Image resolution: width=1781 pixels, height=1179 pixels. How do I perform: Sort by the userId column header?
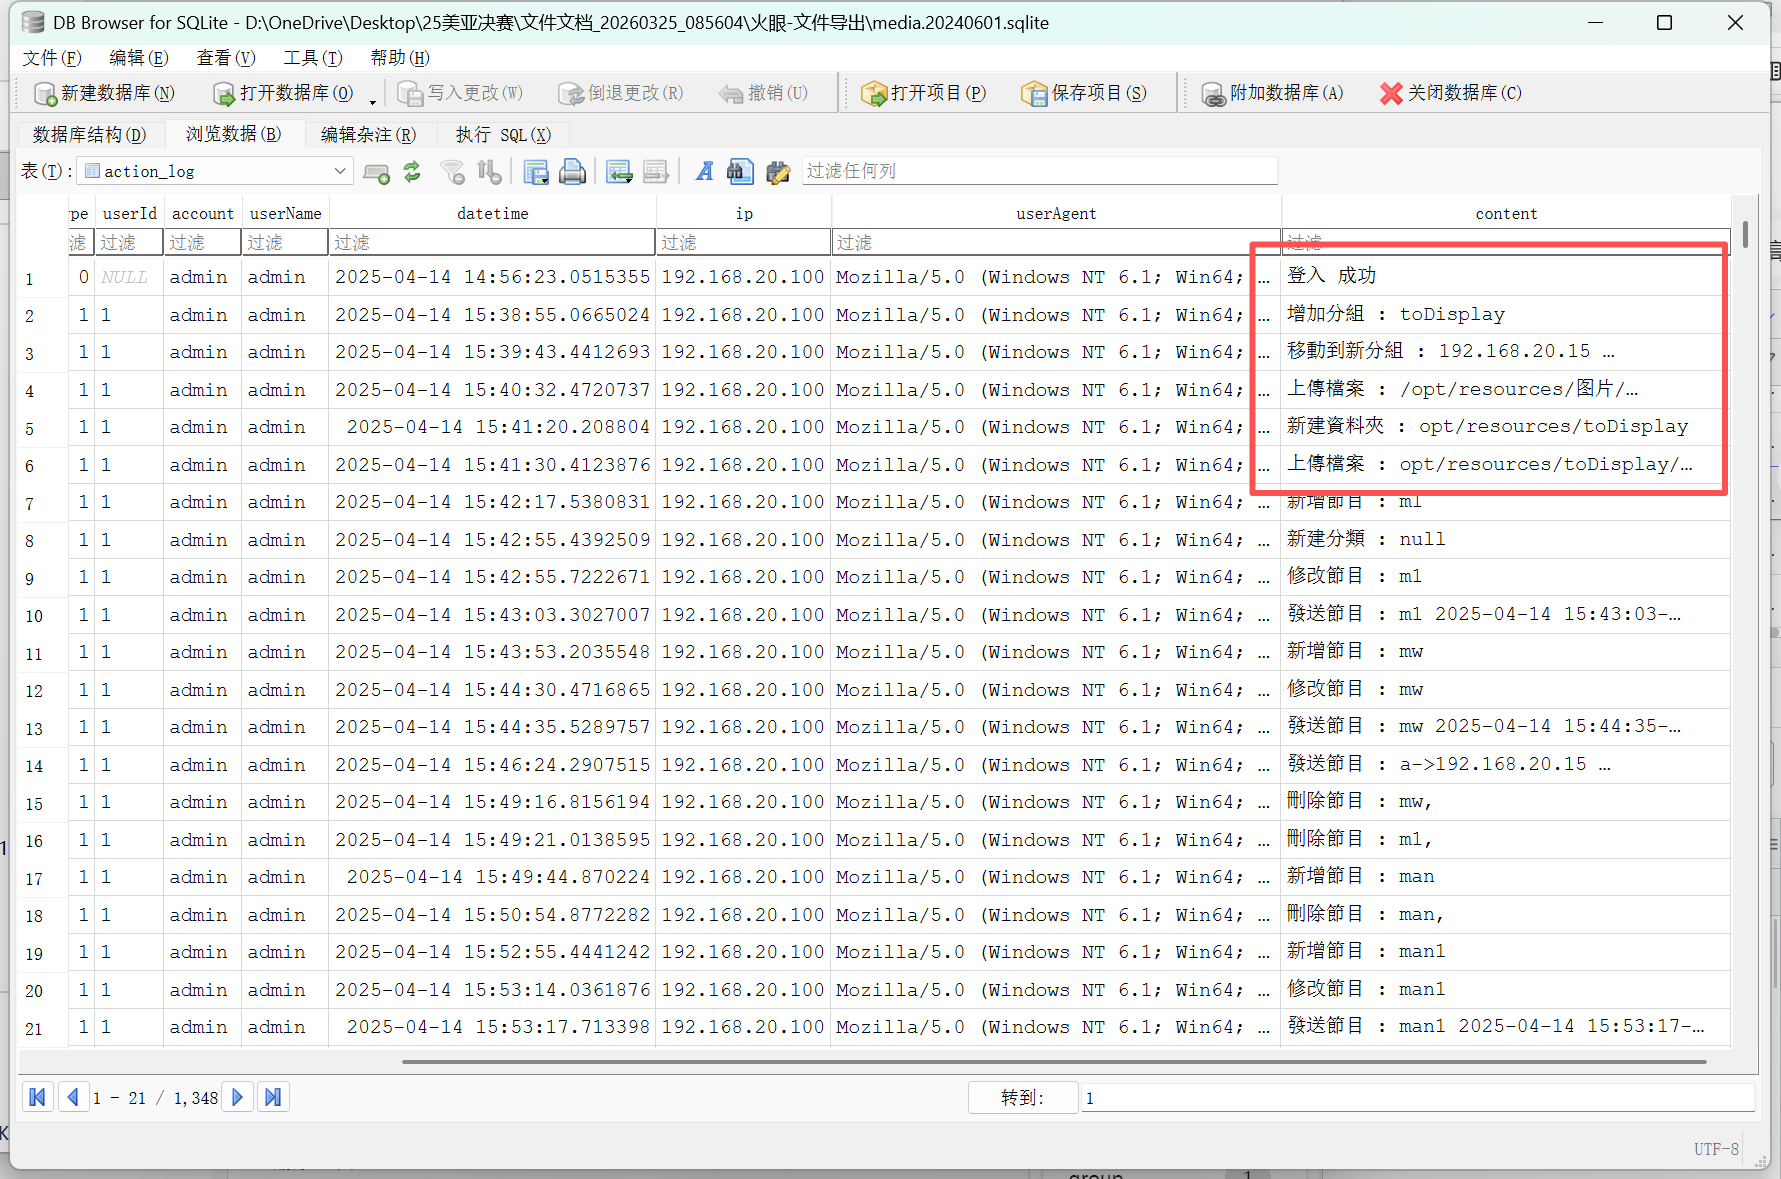coord(130,214)
